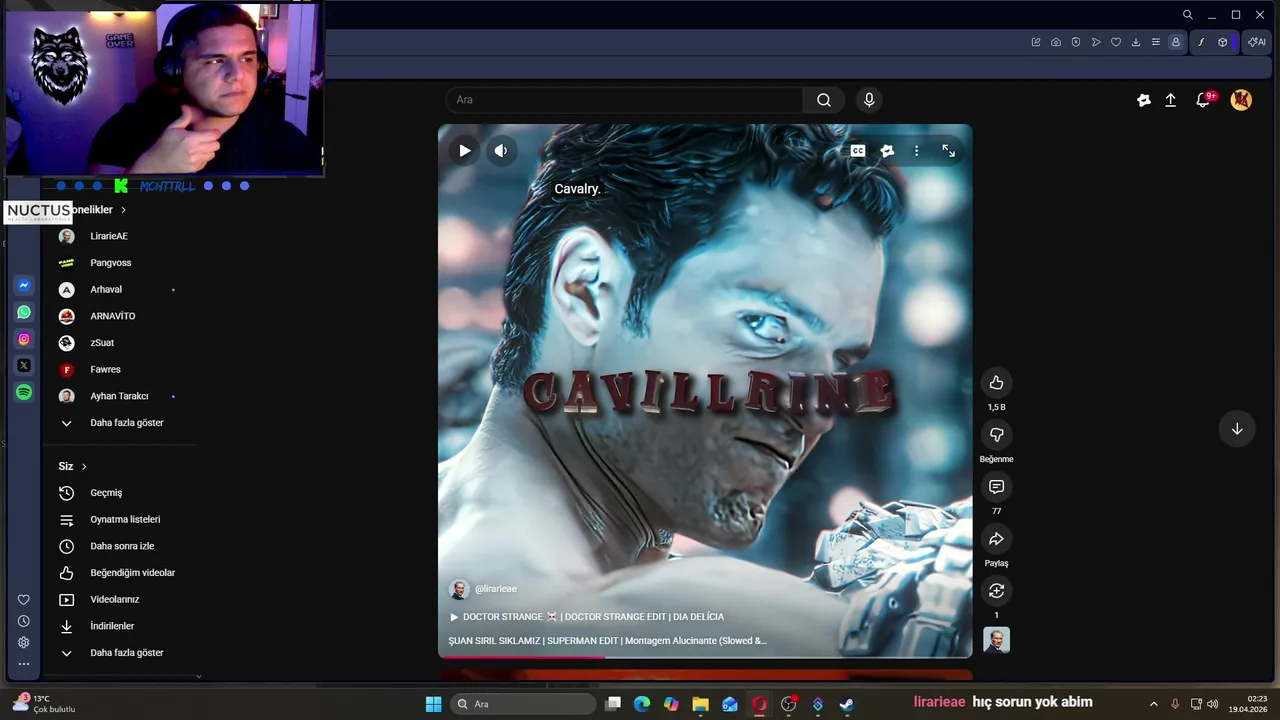Open the Shorts more options menu
Screen dimensions: 1280x720
click(x=916, y=151)
